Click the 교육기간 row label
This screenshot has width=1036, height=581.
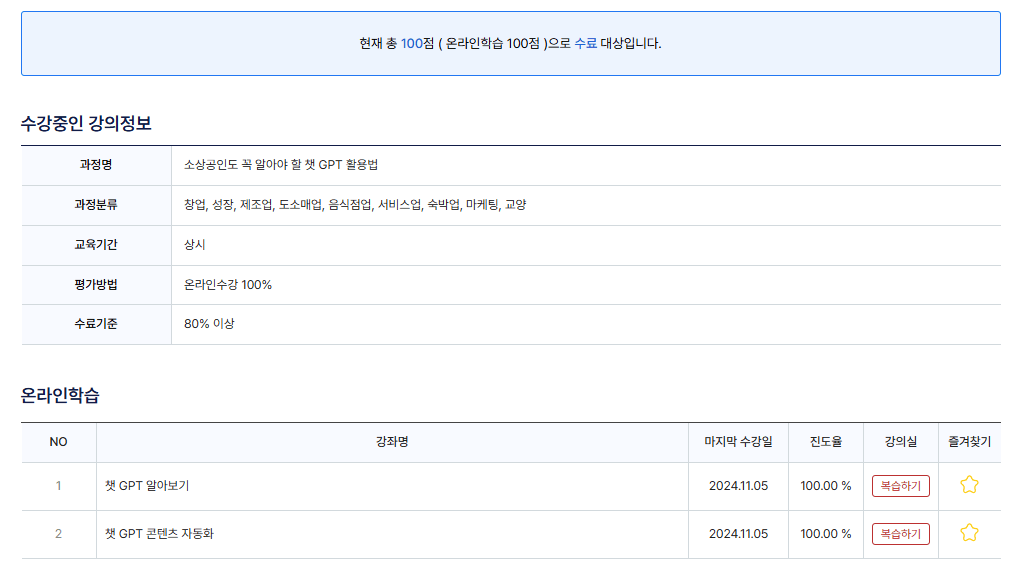(x=96, y=245)
